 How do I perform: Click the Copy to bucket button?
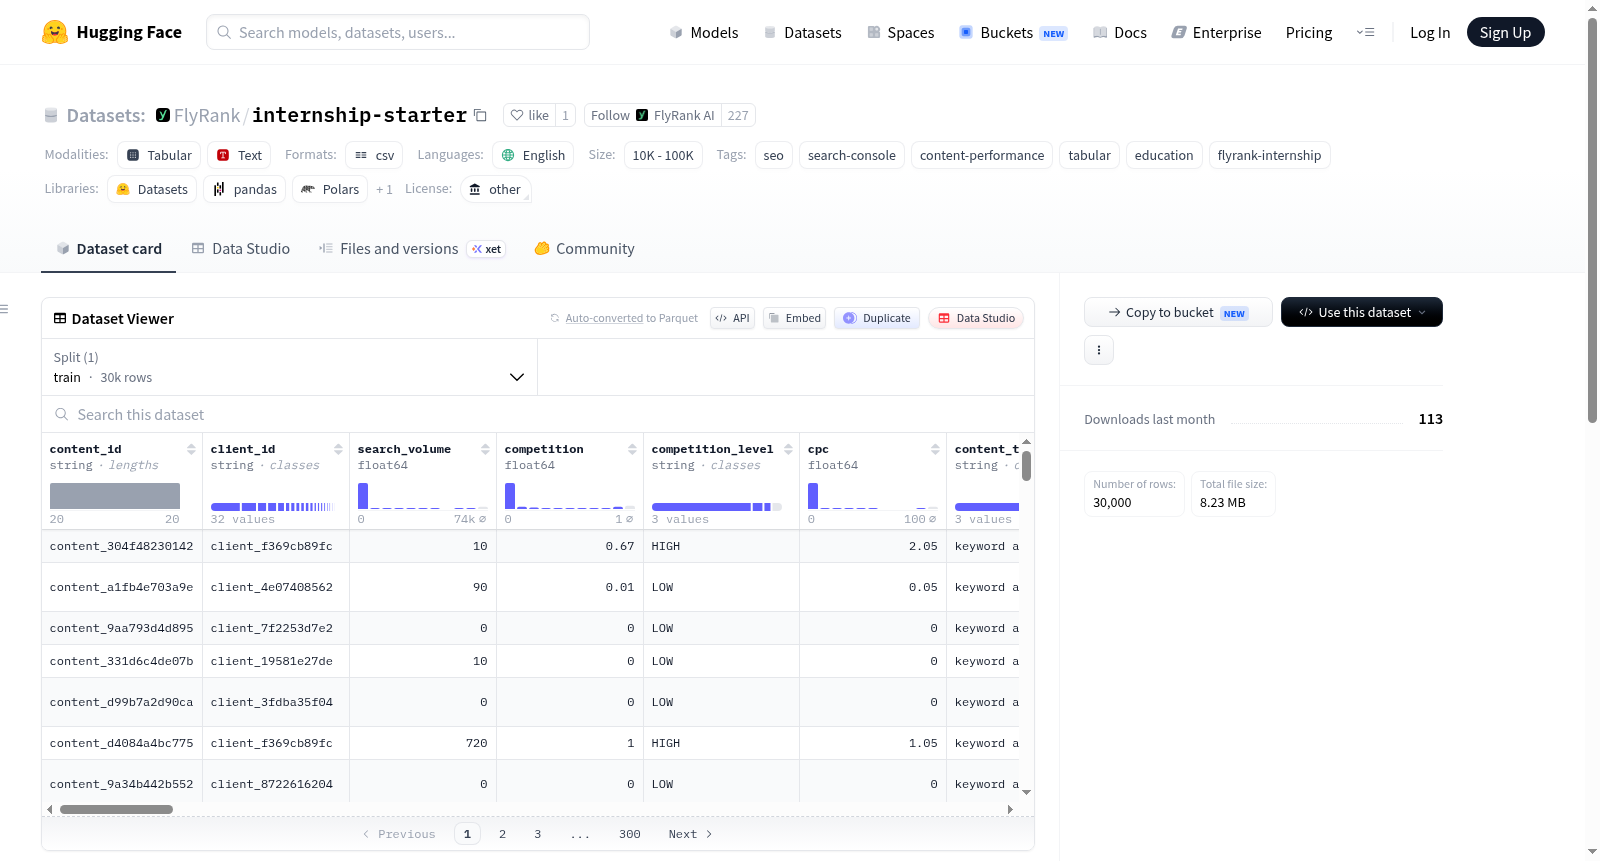click(1178, 312)
